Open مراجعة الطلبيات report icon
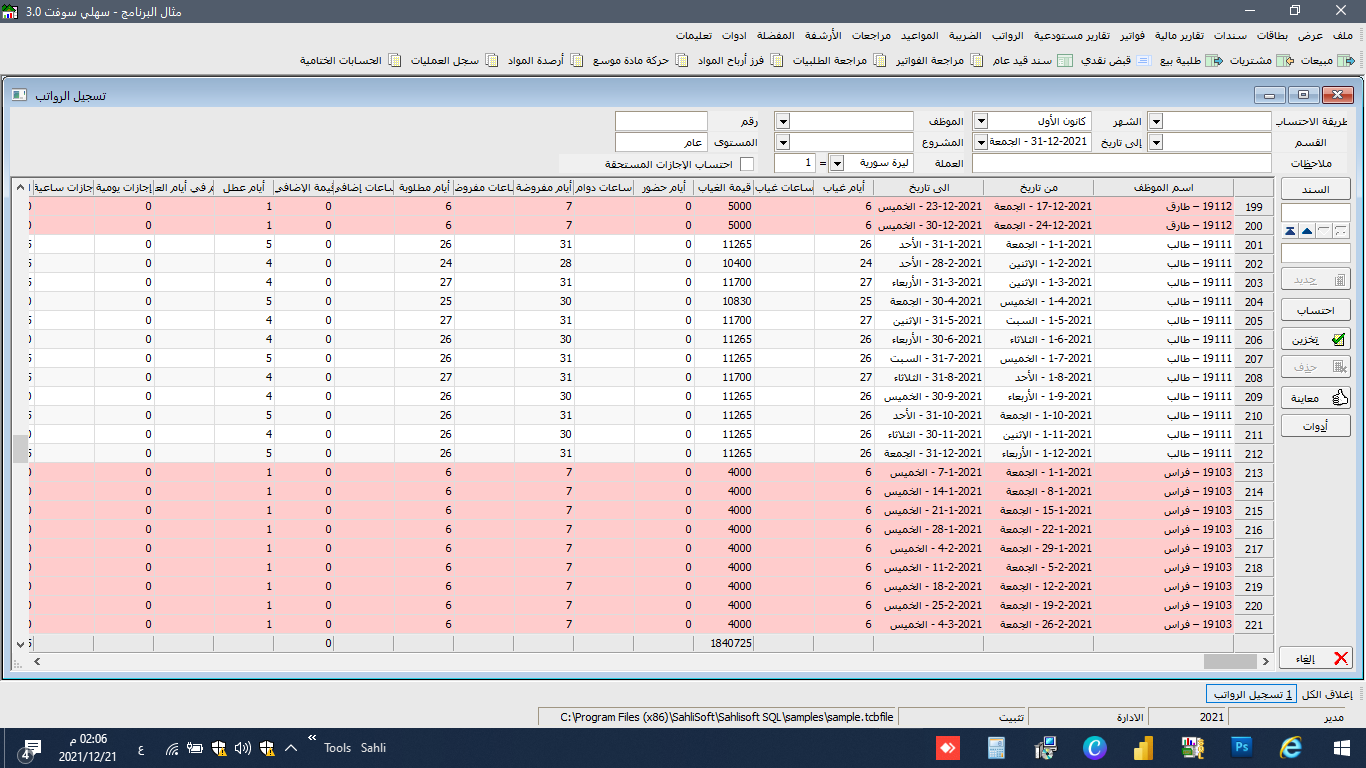The image size is (1366, 768). click(x=880, y=61)
